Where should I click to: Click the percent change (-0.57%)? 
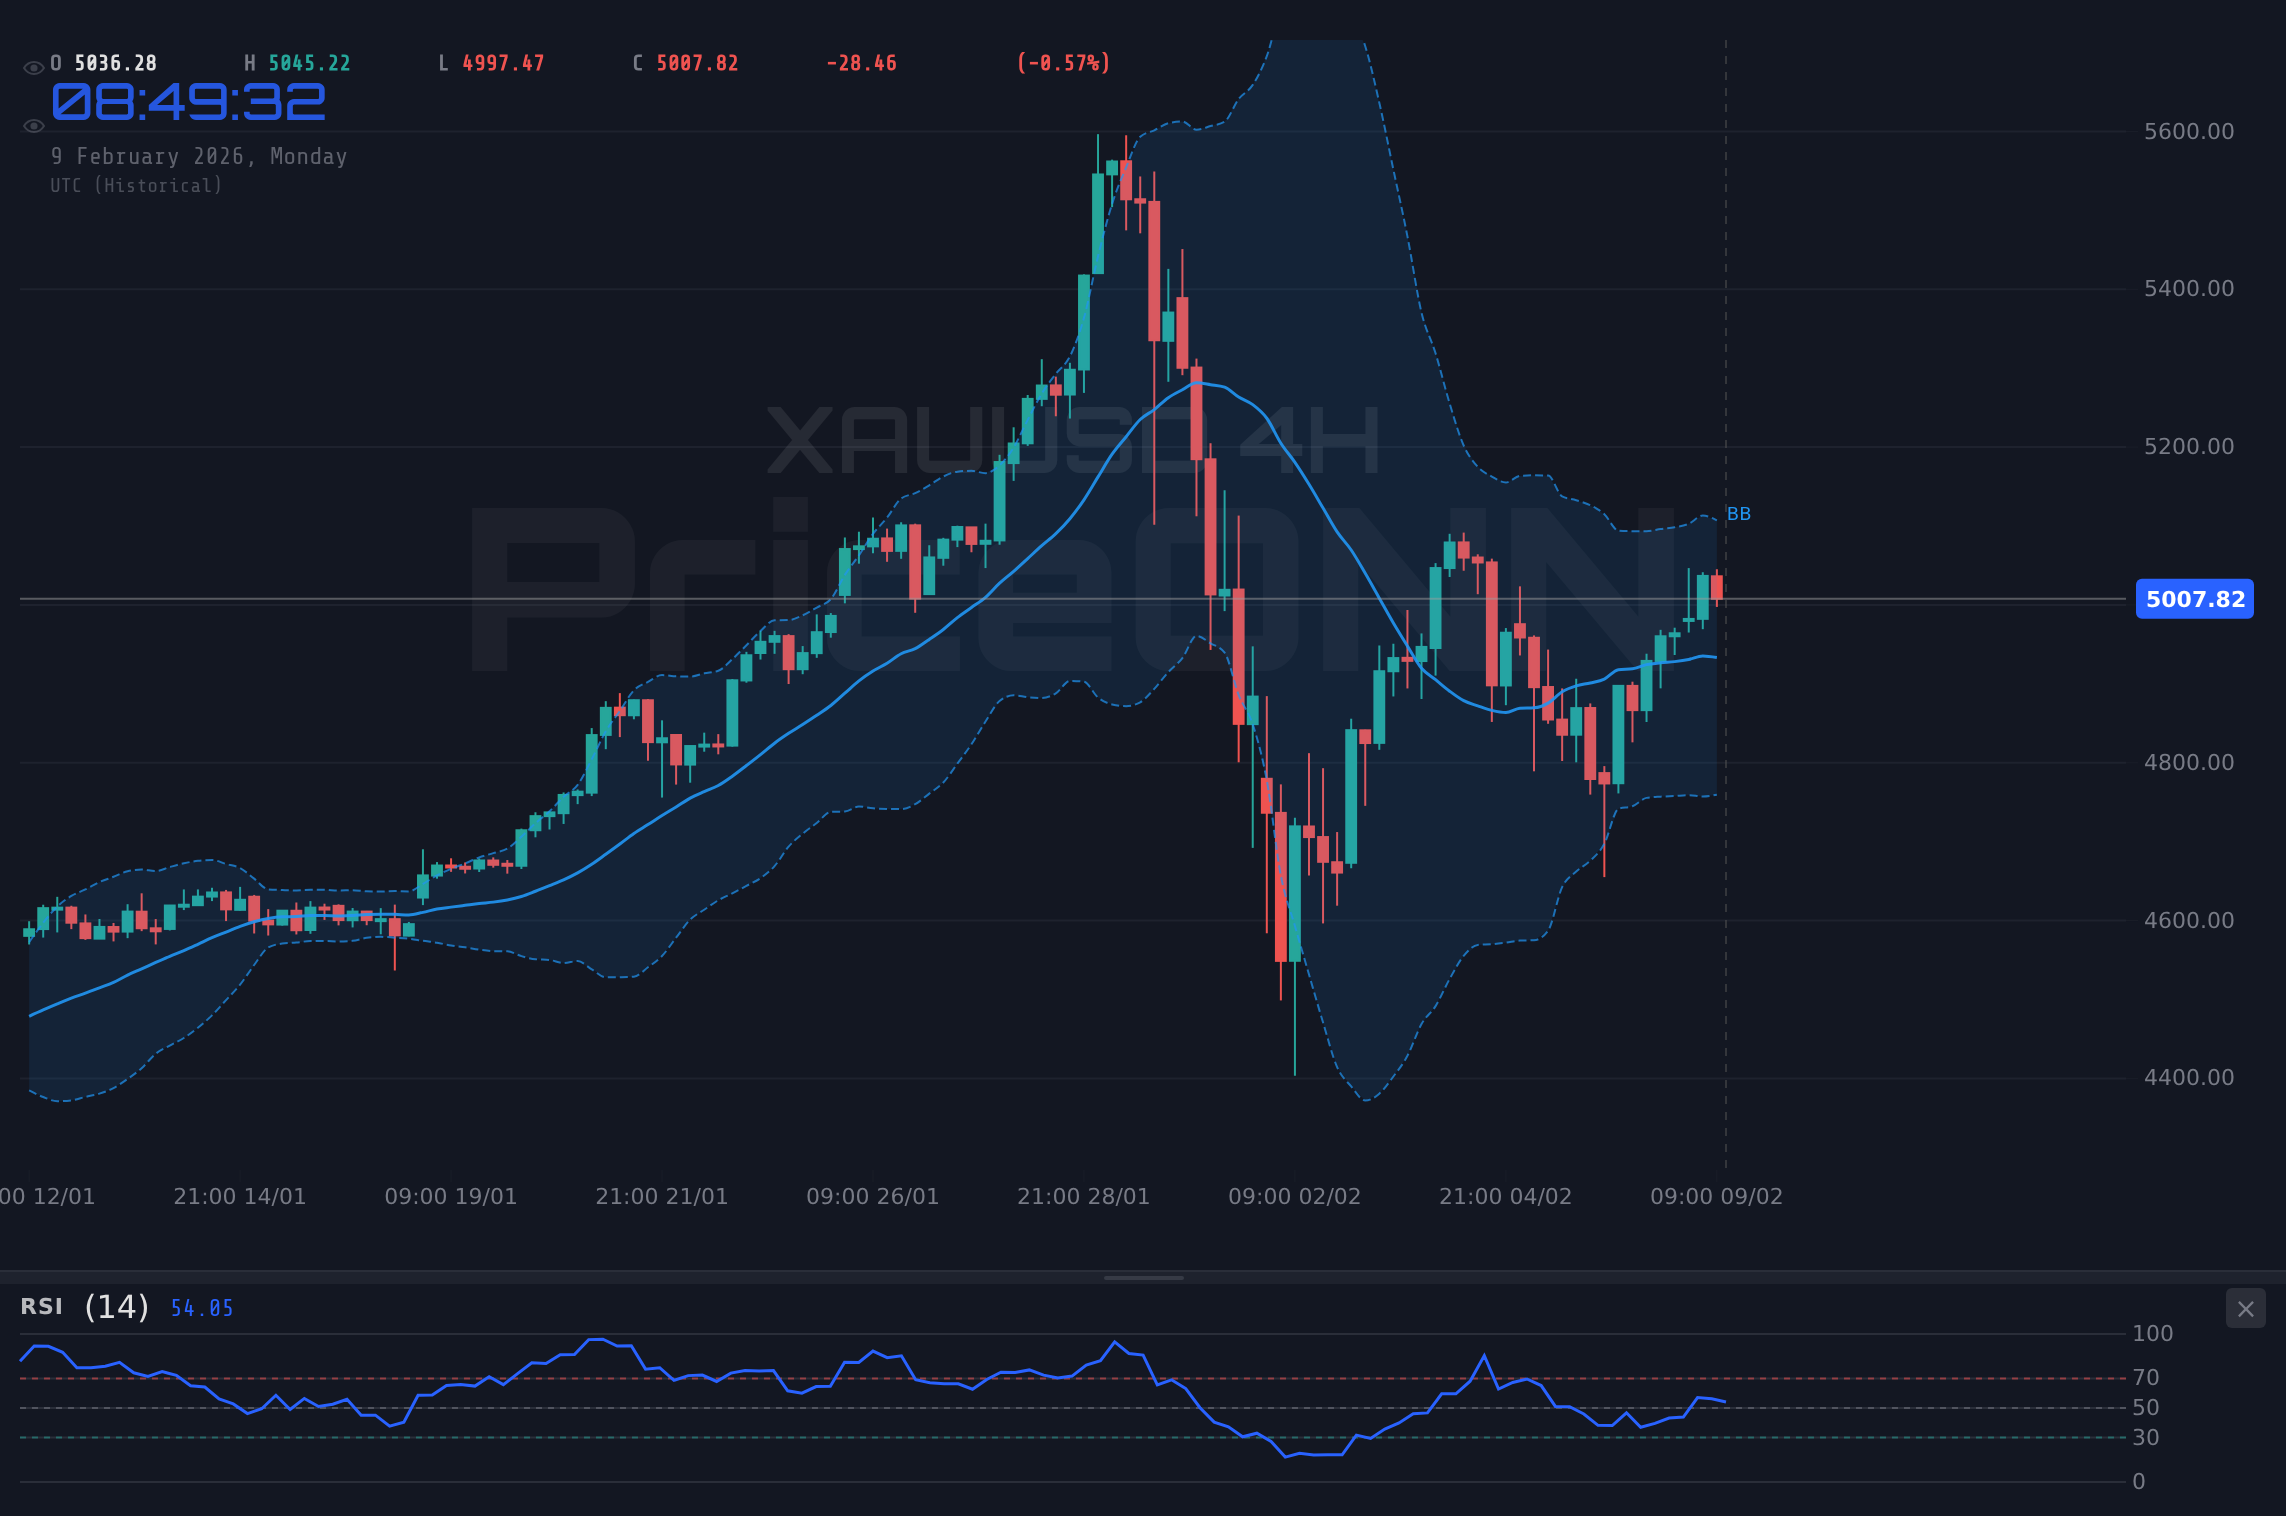[1064, 63]
